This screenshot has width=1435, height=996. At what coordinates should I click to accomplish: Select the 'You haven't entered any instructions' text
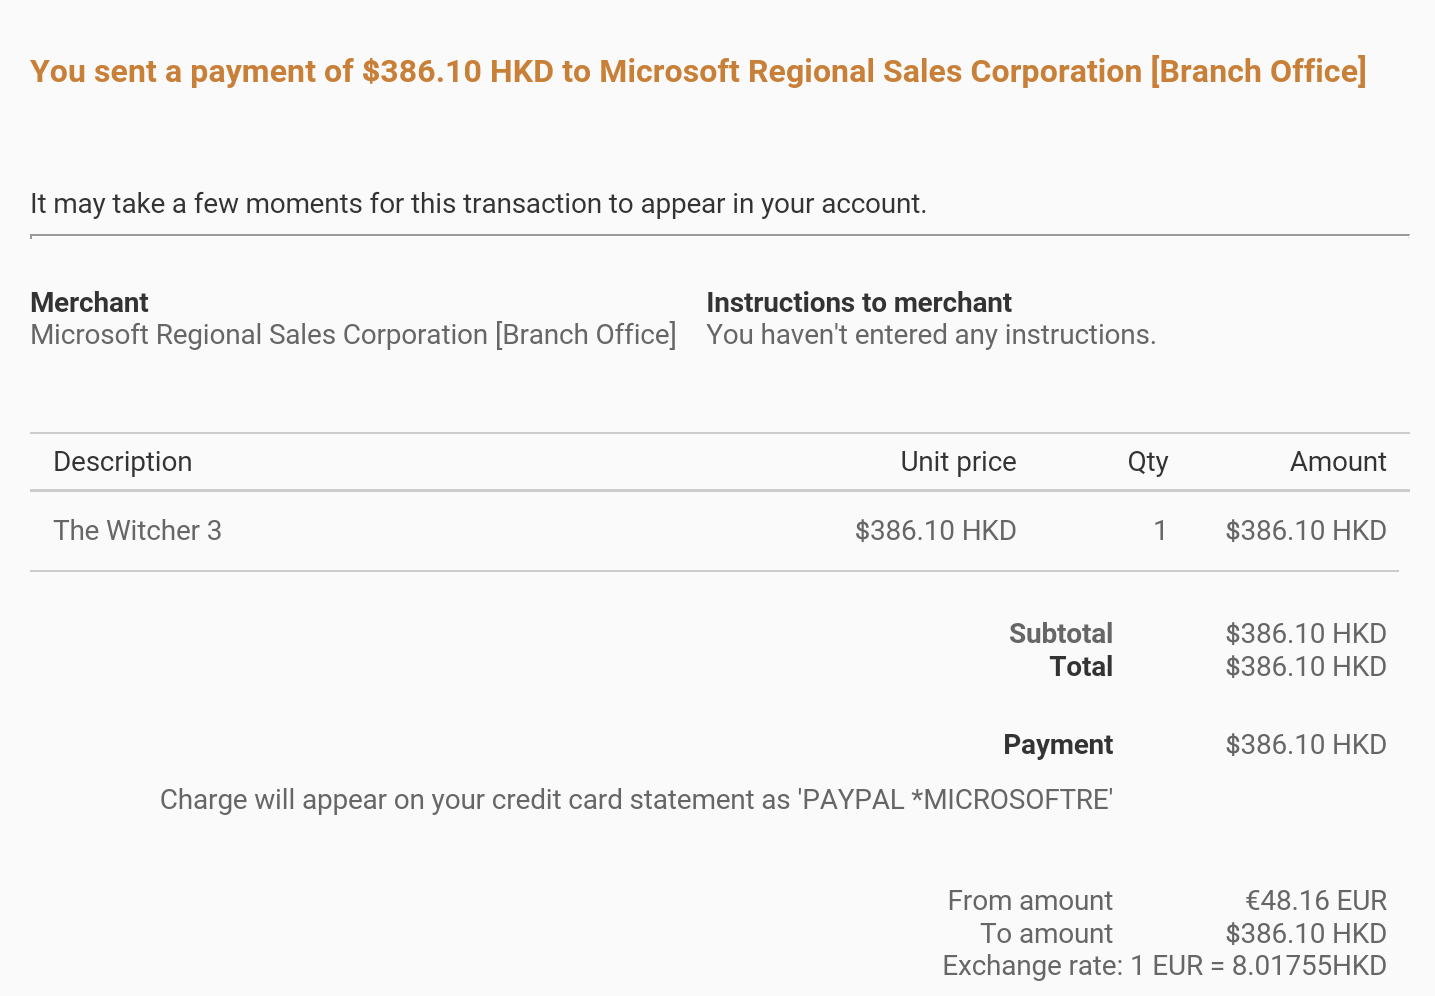tap(931, 335)
